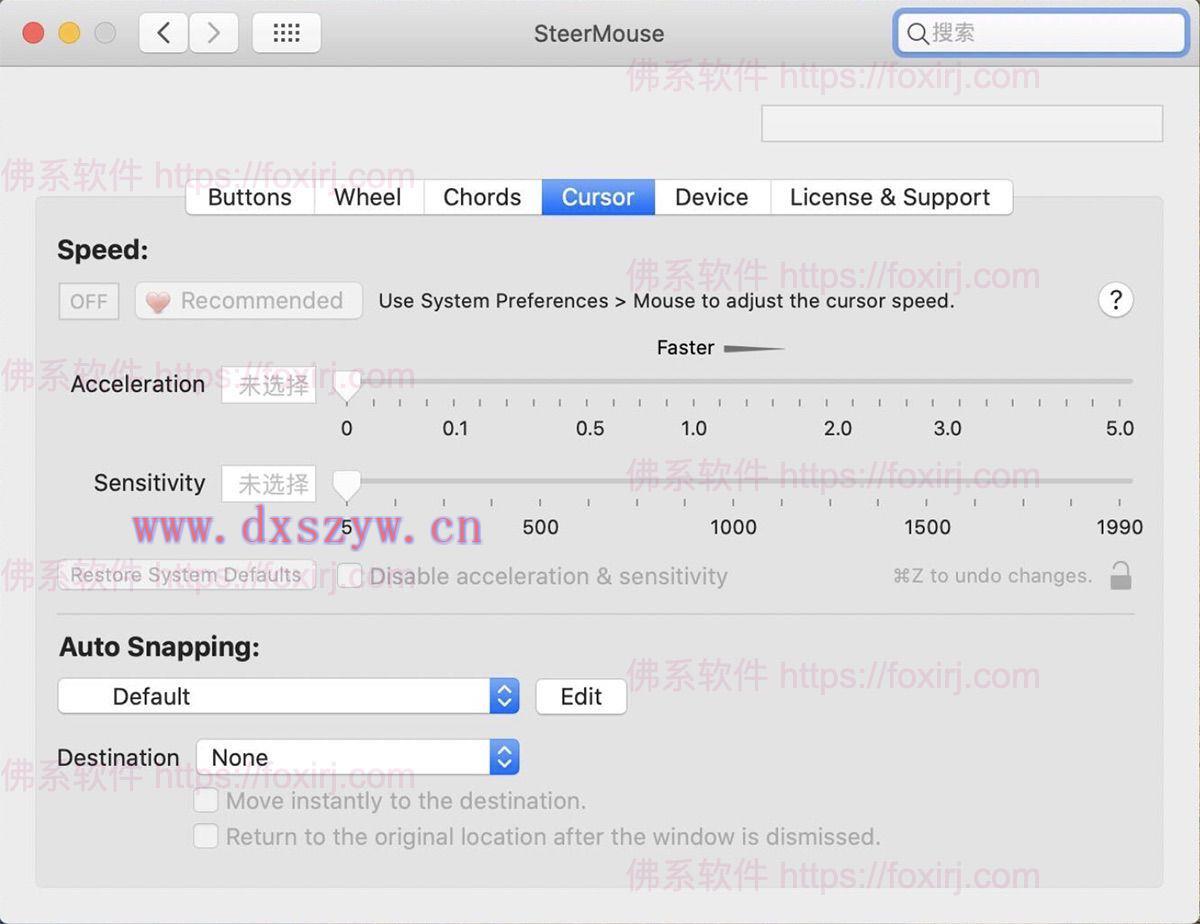The height and width of the screenshot is (924, 1200).
Task: Click the '1000' sensitivity scale value
Action: 733,527
